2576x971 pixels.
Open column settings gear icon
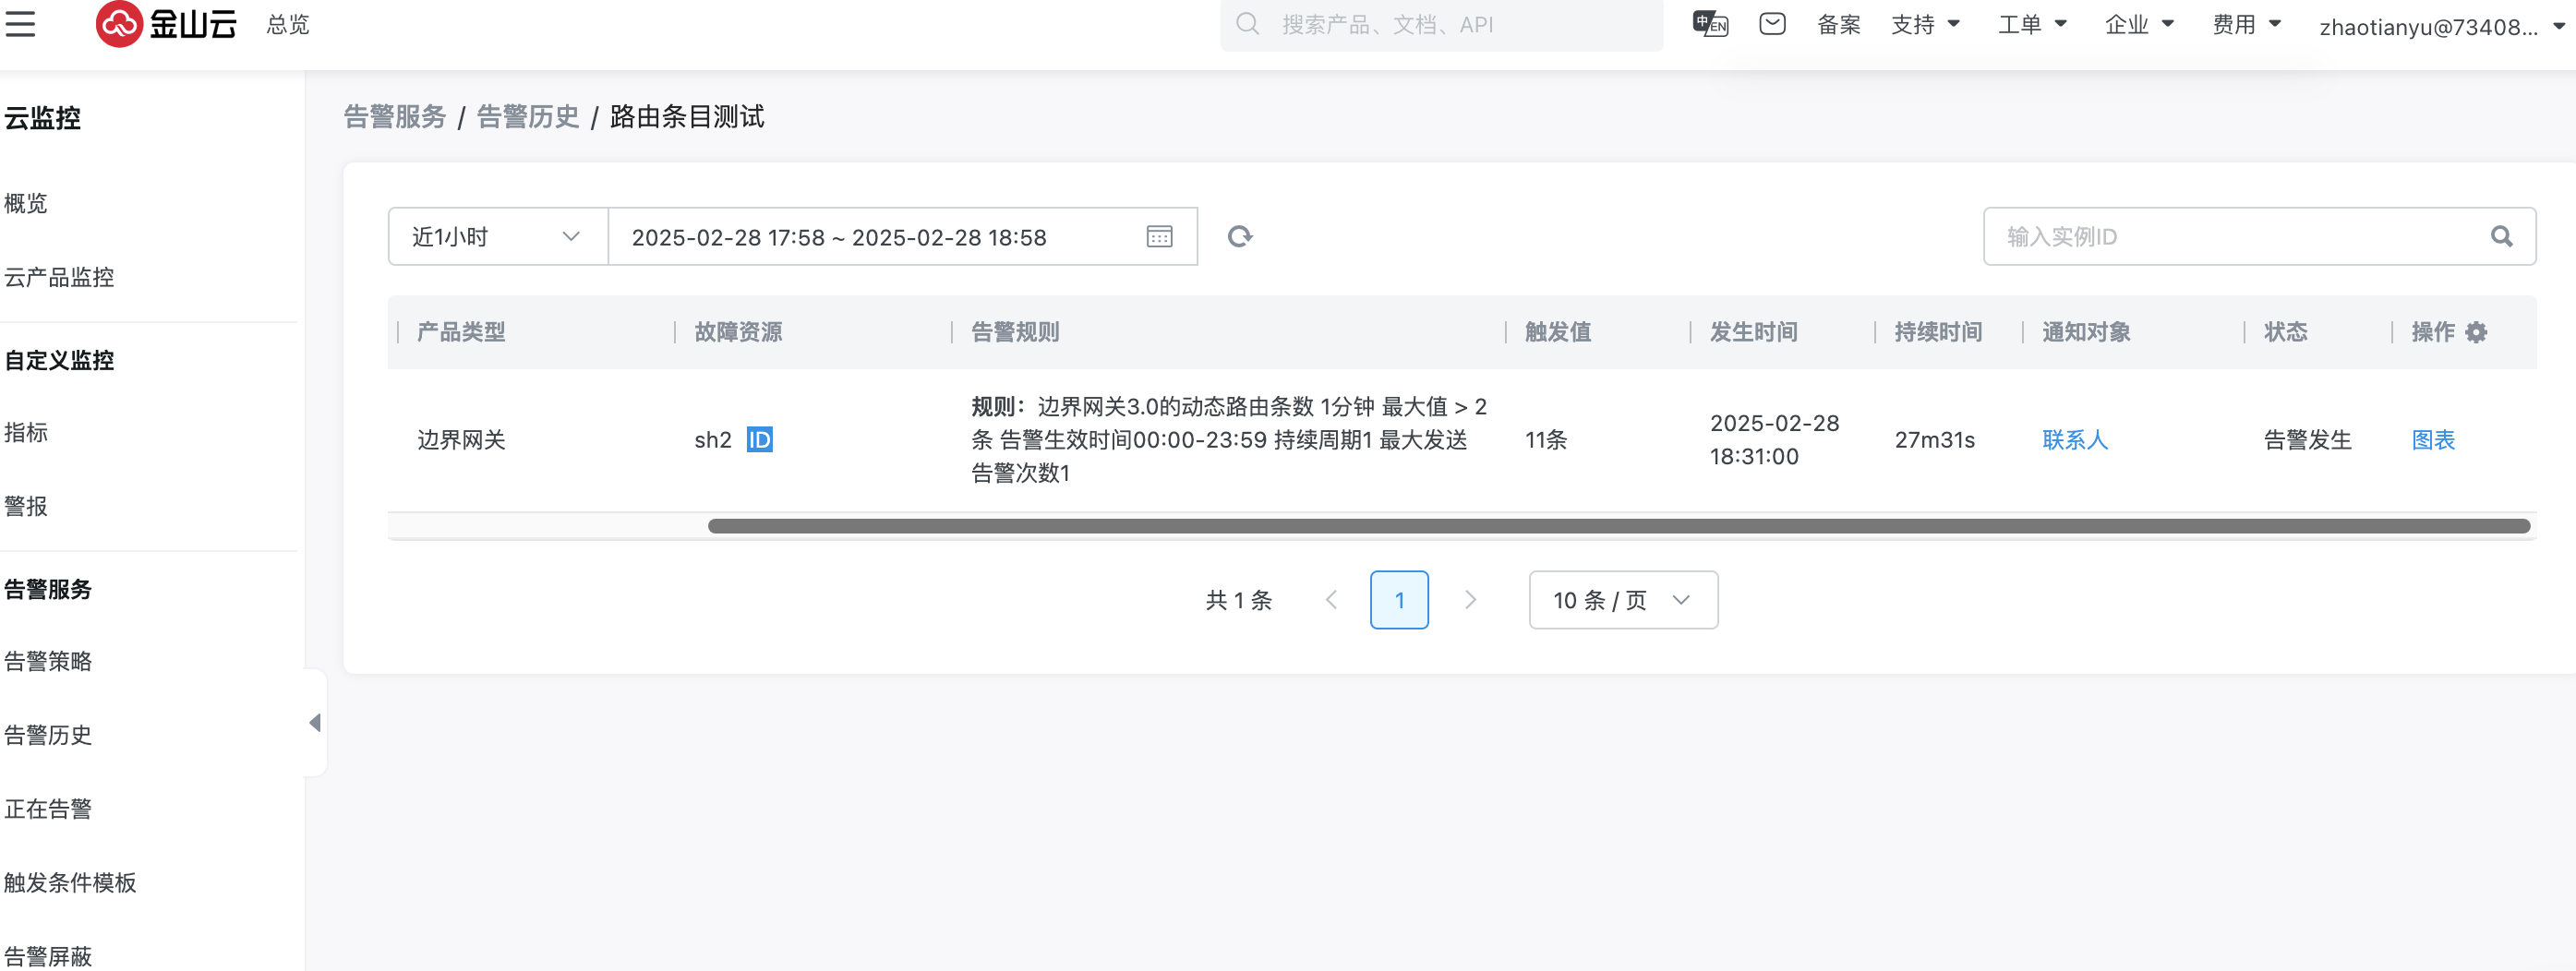[x=2476, y=332]
